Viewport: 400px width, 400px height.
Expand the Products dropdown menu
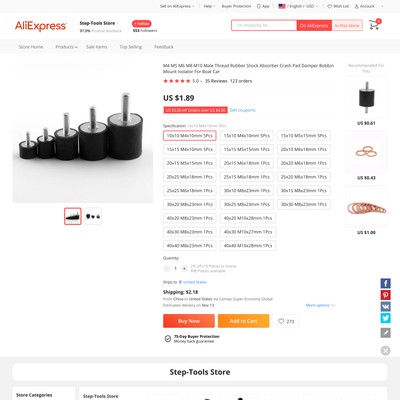(66, 47)
